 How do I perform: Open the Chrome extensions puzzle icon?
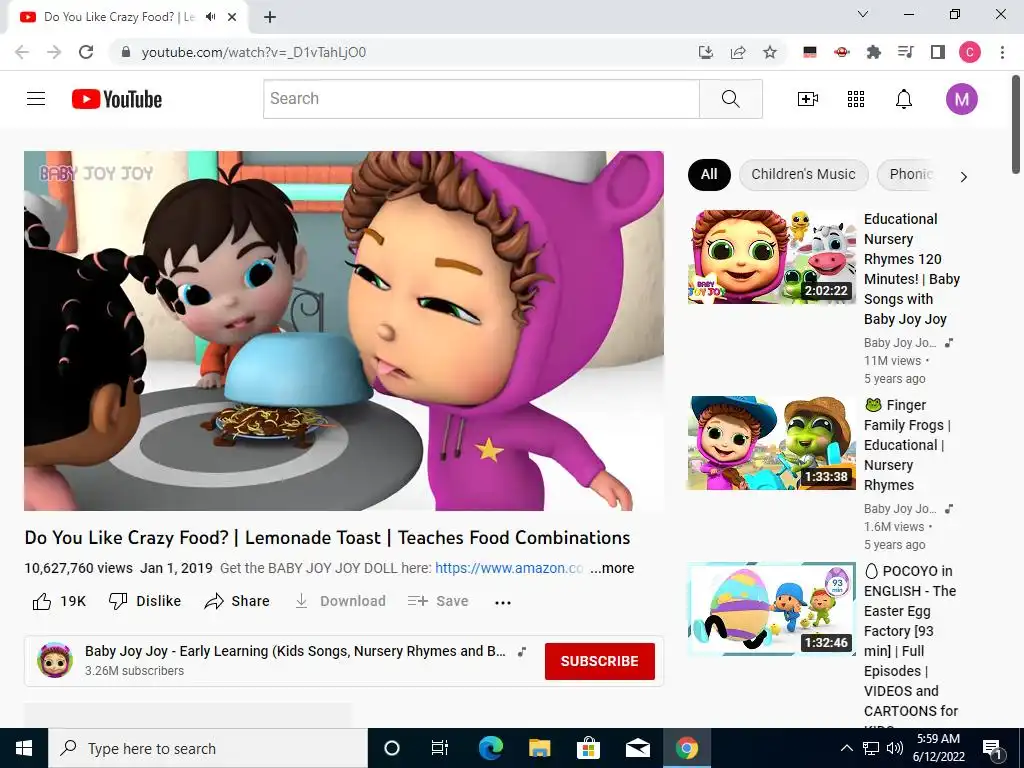(x=873, y=52)
